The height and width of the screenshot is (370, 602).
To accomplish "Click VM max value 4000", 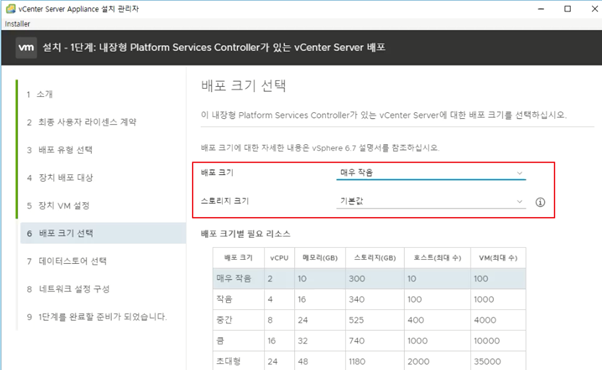I will point(485,320).
